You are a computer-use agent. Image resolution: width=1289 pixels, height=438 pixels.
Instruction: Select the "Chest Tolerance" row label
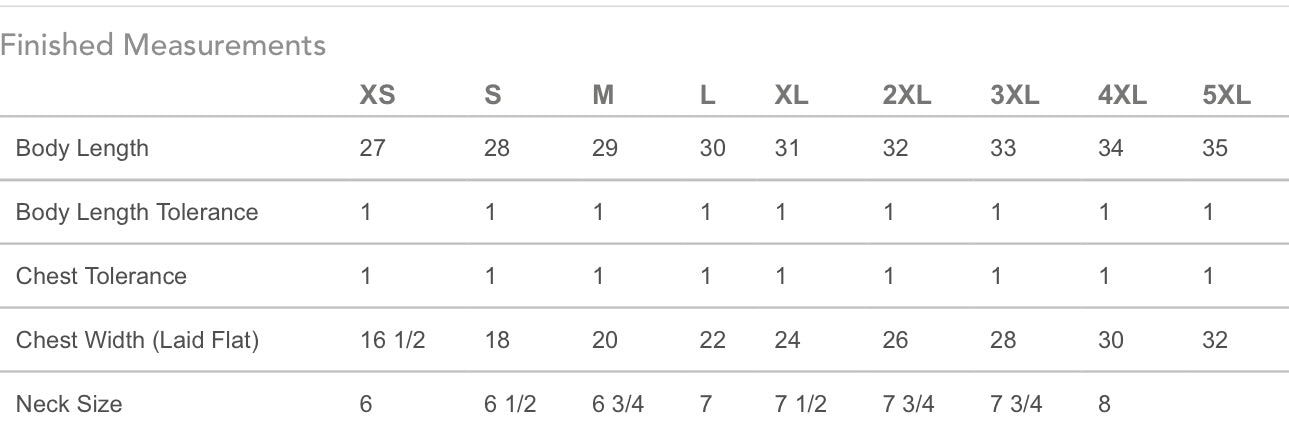coord(101,276)
